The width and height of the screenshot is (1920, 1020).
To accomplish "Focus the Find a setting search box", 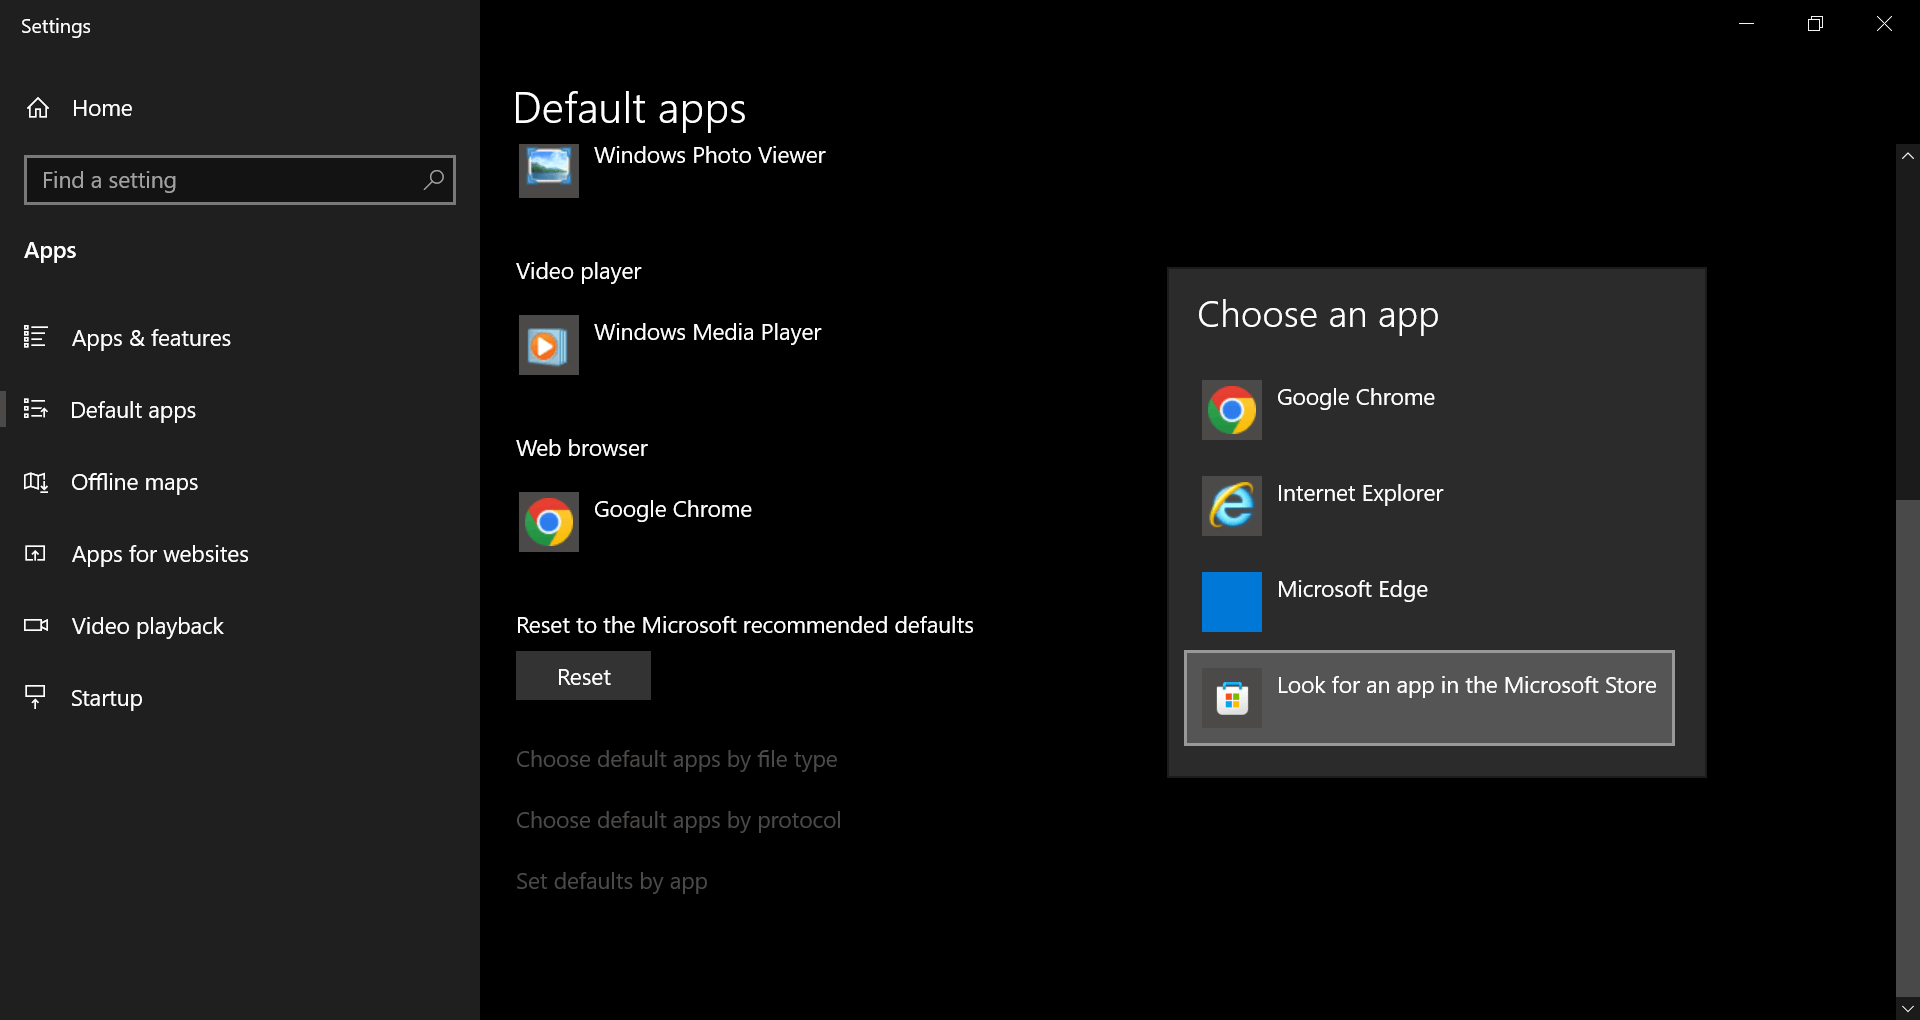I will click(x=240, y=180).
